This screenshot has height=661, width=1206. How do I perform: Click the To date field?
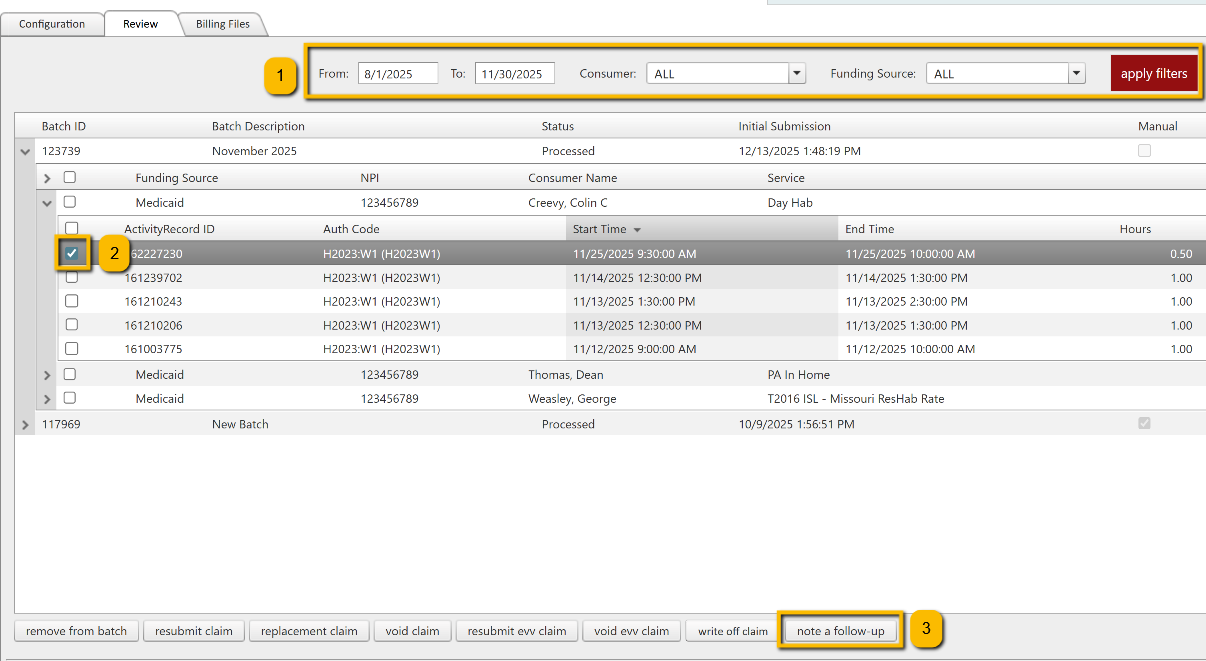pos(514,74)
